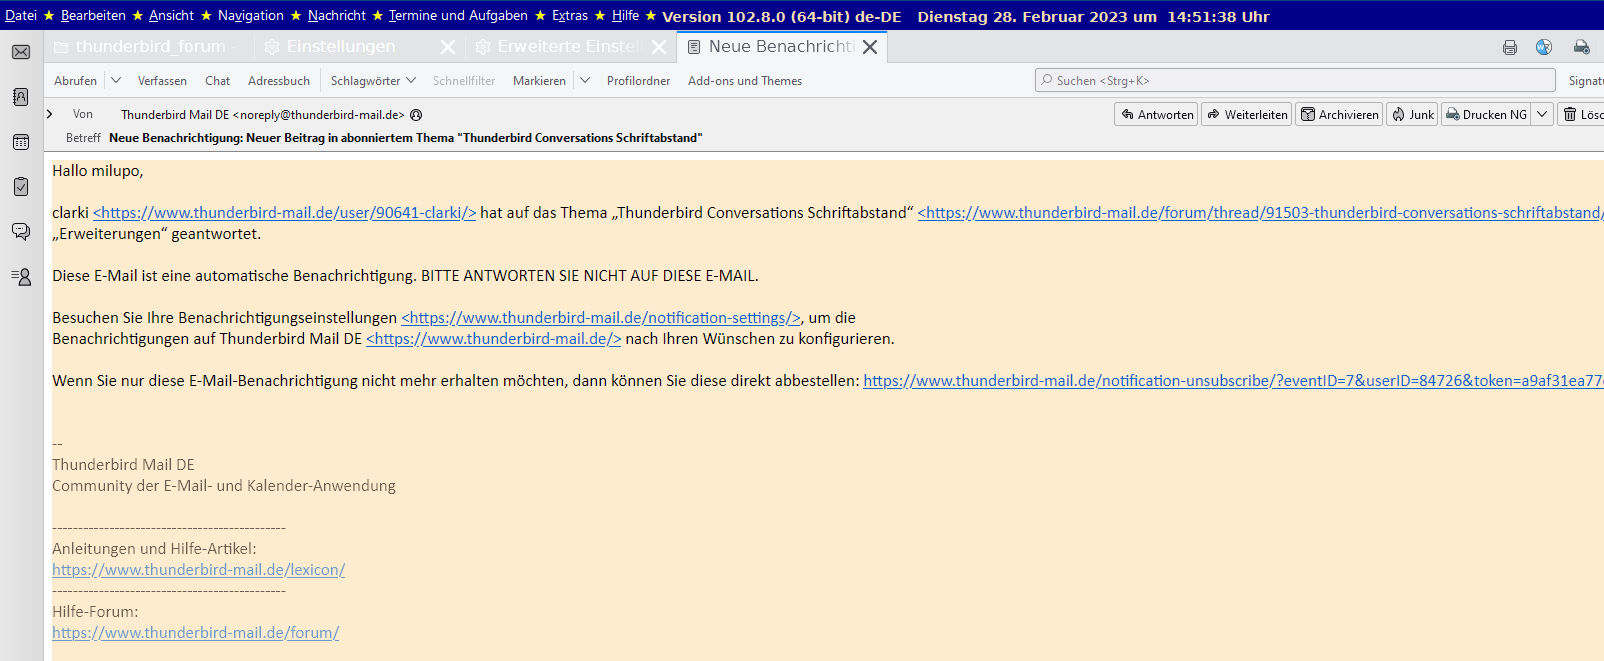
Task: Click the printer icon in tab bar
Action: coord(1510,47)
